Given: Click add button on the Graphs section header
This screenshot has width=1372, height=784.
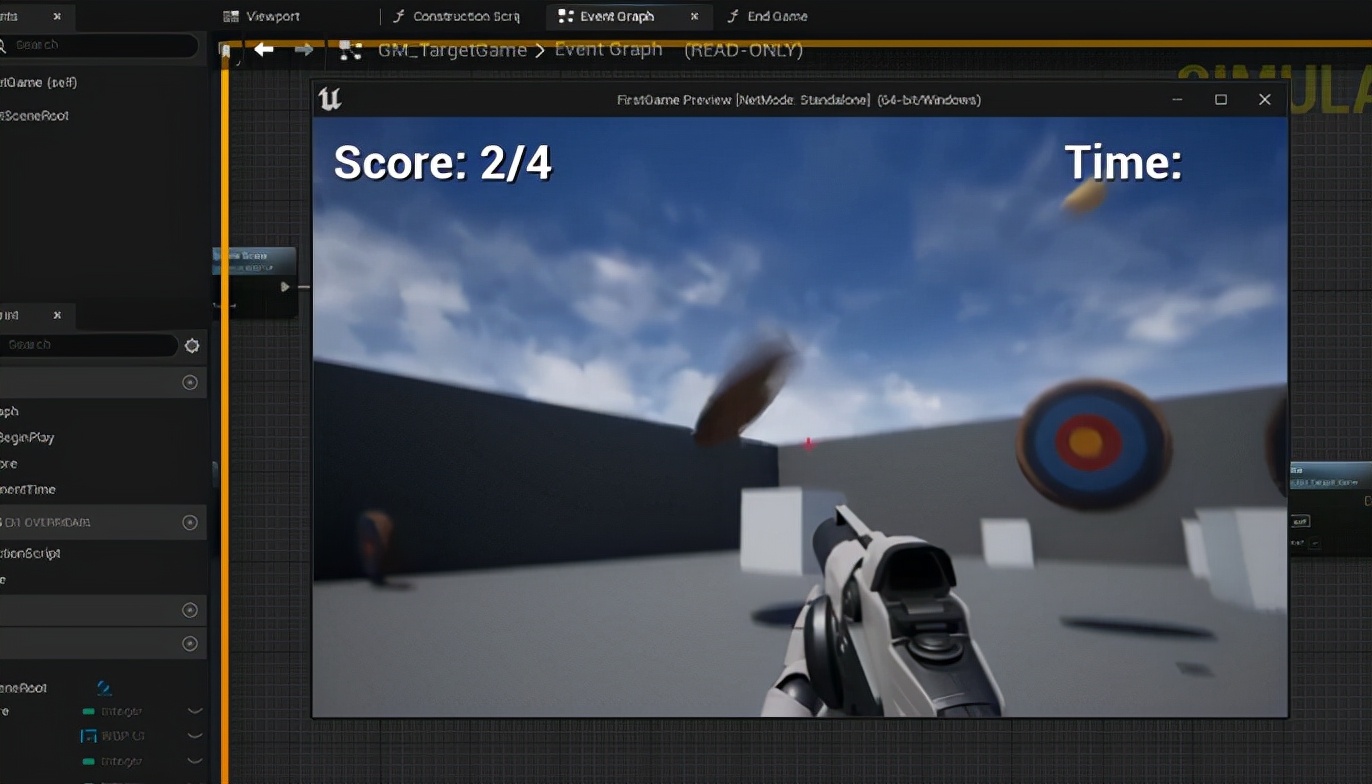Looking at the screenshot, I should click(189, 382).
